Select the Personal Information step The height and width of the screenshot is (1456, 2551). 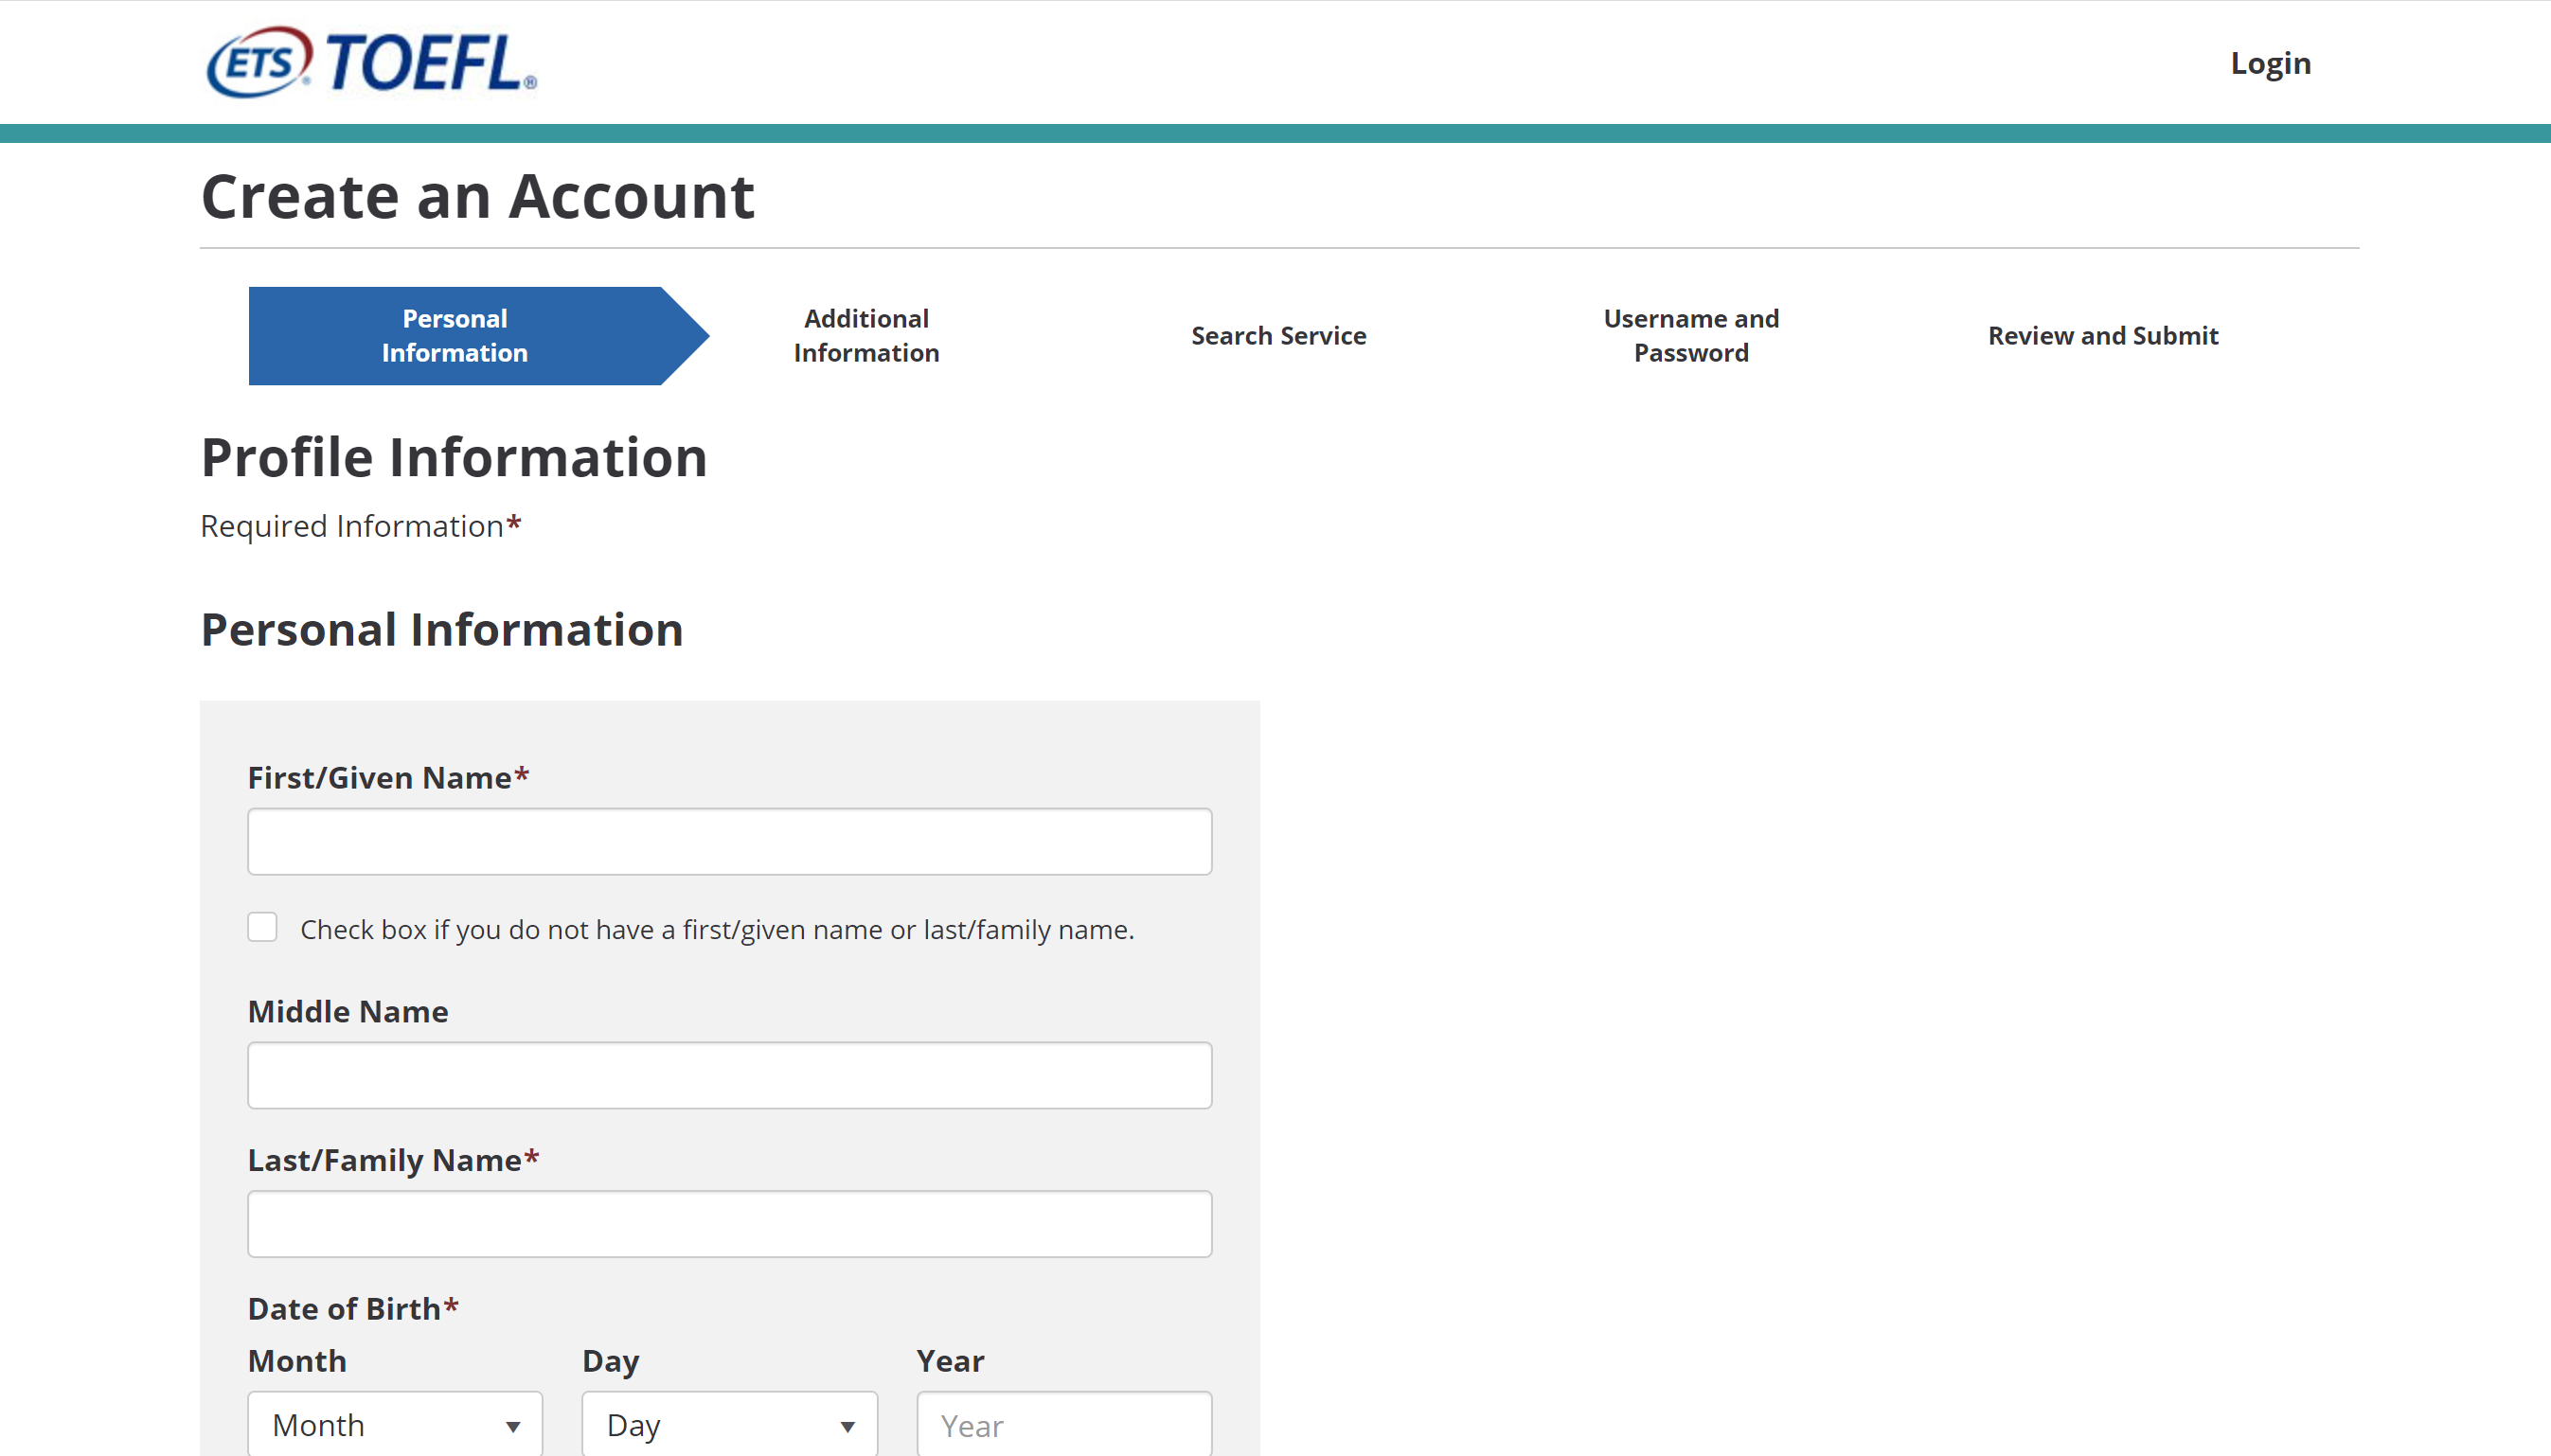(x=455, y=336)
